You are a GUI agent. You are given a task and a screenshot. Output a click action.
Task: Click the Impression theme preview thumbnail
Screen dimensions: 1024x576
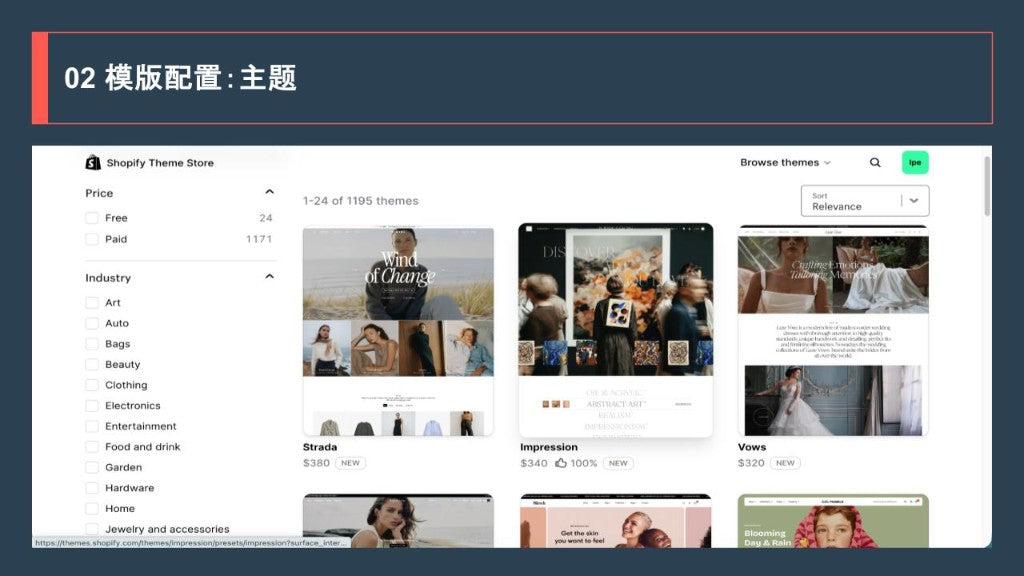(616, 330)
